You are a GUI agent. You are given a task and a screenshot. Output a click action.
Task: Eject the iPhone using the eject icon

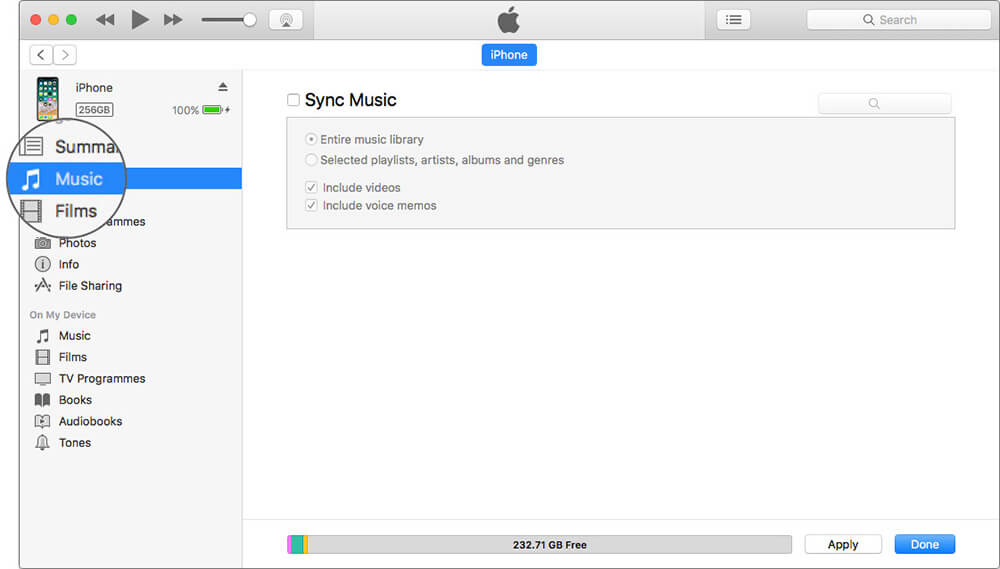coord(223,87)
